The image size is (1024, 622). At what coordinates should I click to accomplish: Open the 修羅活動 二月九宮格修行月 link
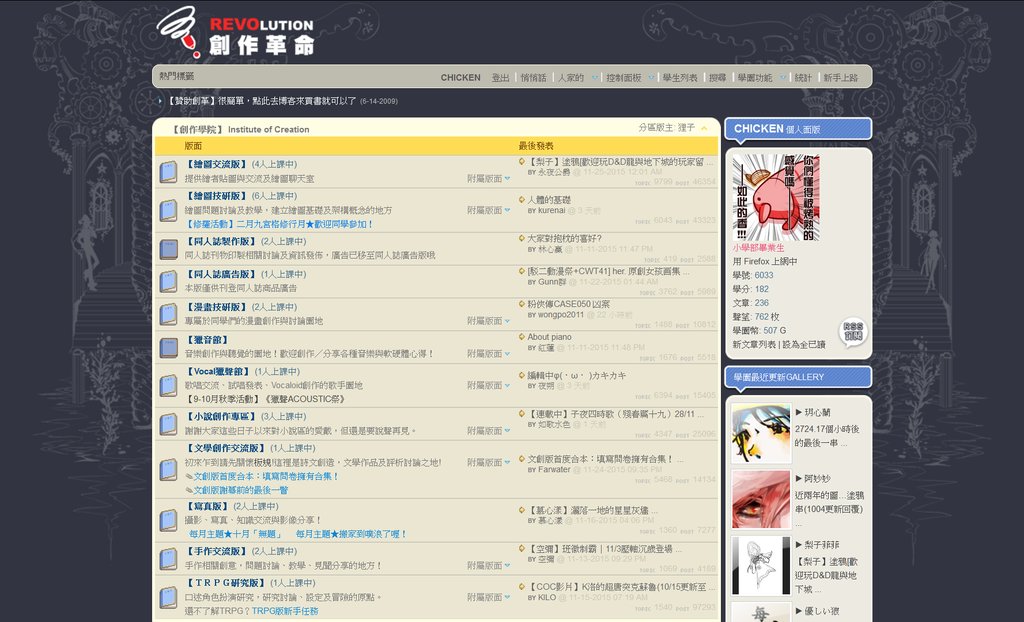279,224
